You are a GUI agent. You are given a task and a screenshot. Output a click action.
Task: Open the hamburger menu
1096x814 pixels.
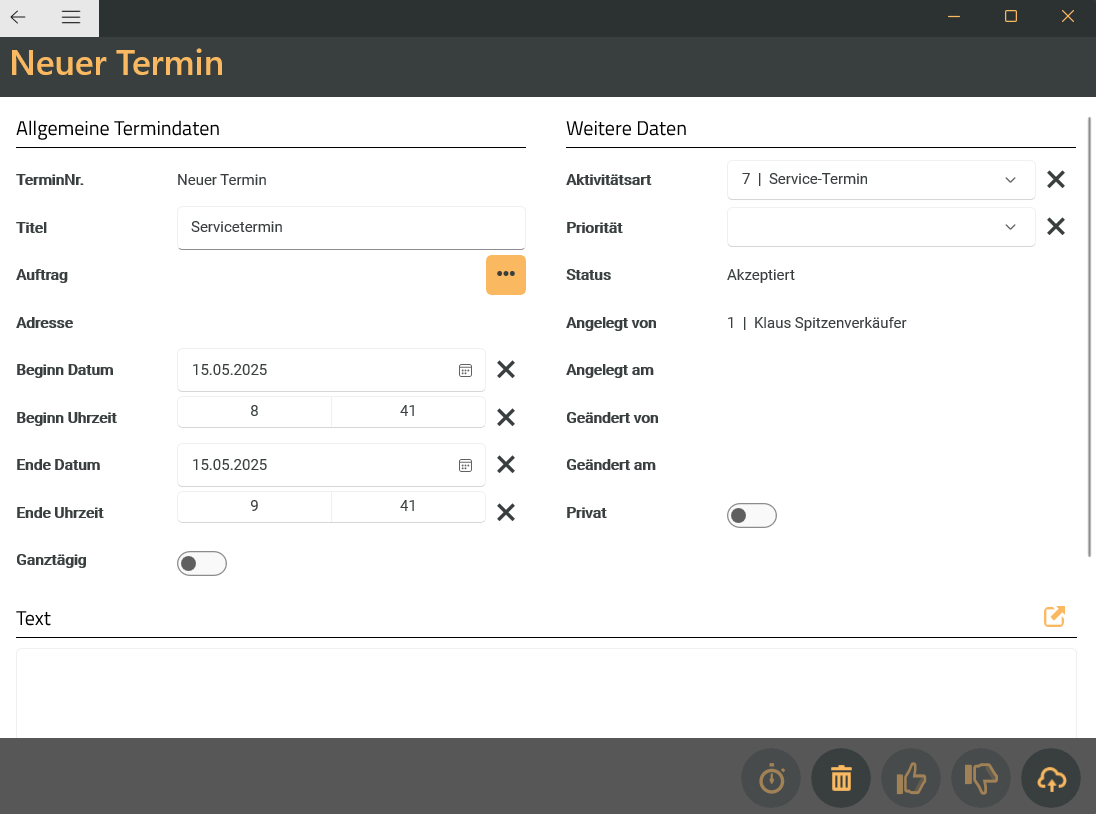coord(71,17)
